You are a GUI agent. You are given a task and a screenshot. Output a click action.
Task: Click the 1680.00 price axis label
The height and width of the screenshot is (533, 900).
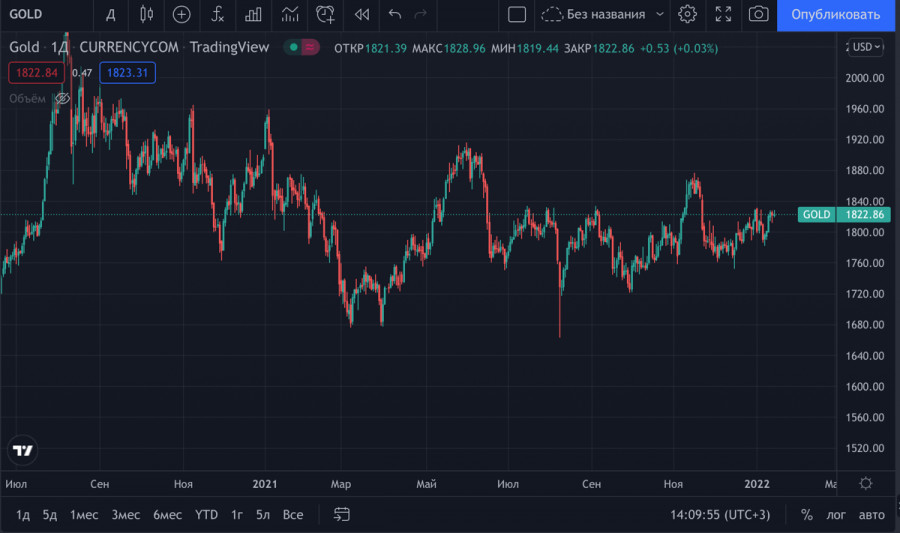pos(864,325)
